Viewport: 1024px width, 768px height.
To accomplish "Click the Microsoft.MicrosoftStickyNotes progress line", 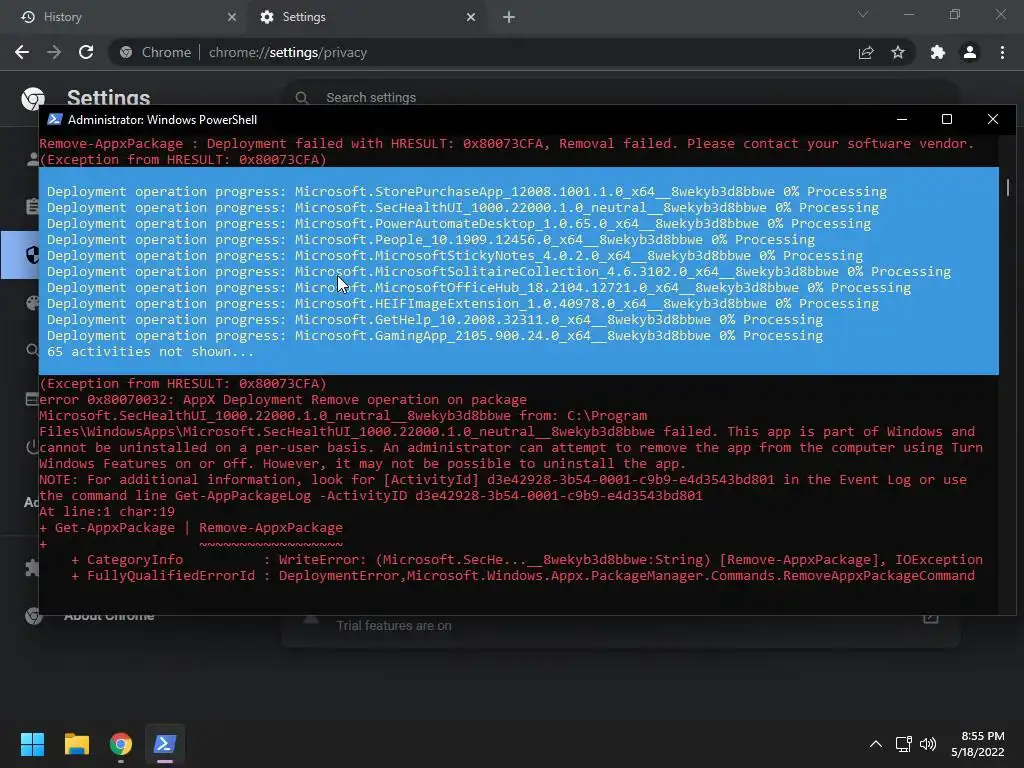I will 455,255.
